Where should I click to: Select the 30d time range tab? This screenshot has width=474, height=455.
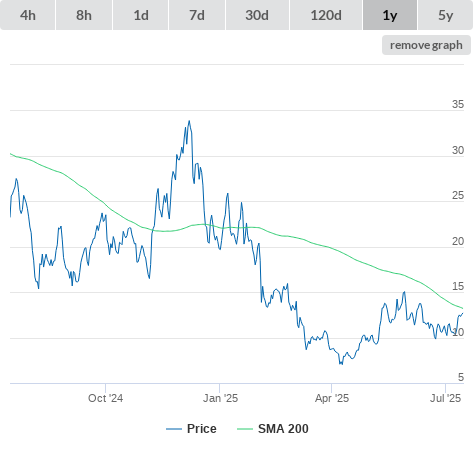[x=257, y=15]
